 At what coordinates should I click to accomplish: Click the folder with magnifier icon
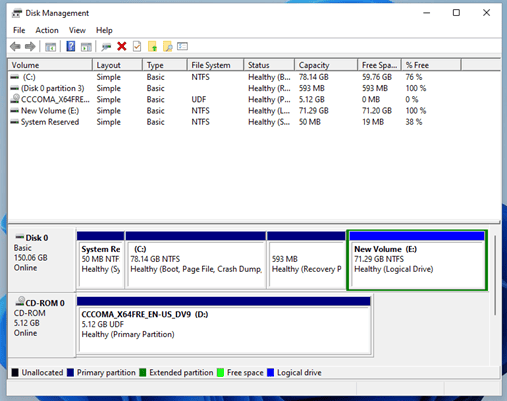click(168, 46)
